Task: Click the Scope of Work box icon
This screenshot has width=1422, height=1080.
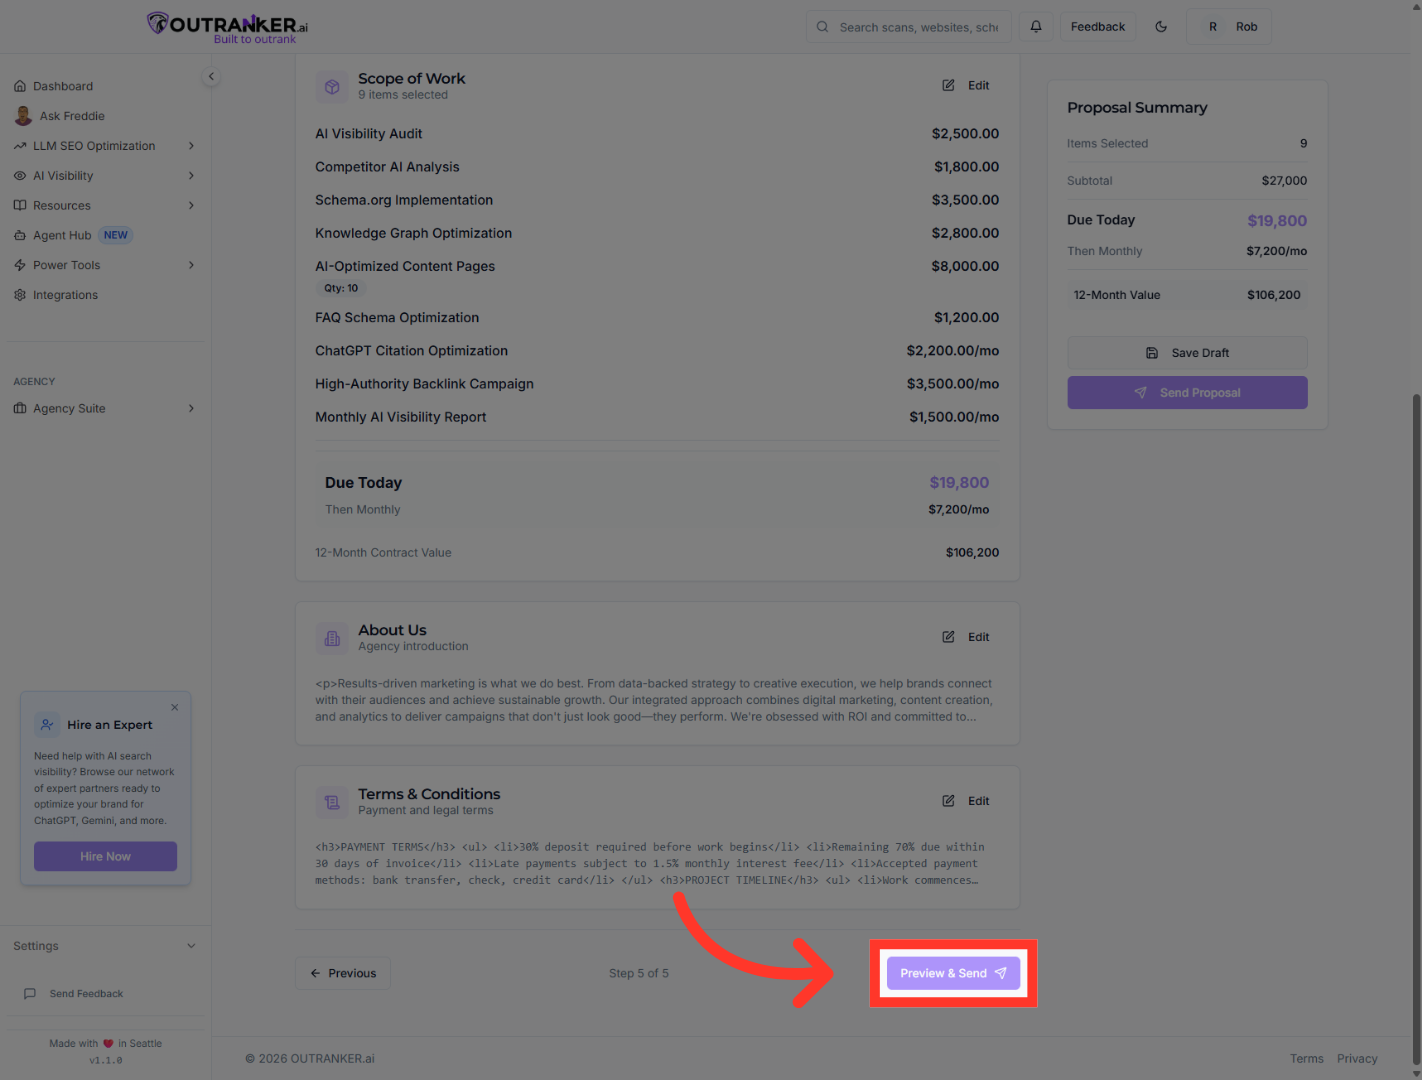Action: 332,87
